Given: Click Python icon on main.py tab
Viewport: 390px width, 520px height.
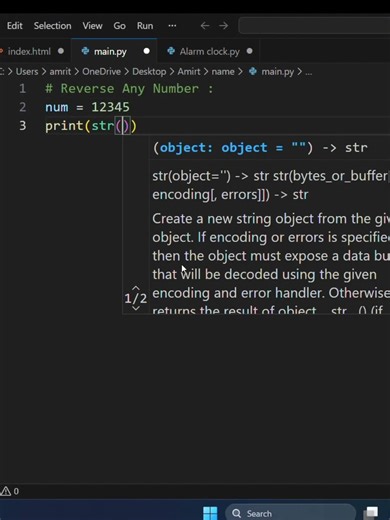Looking at the screenshot, I should (85, 51).
